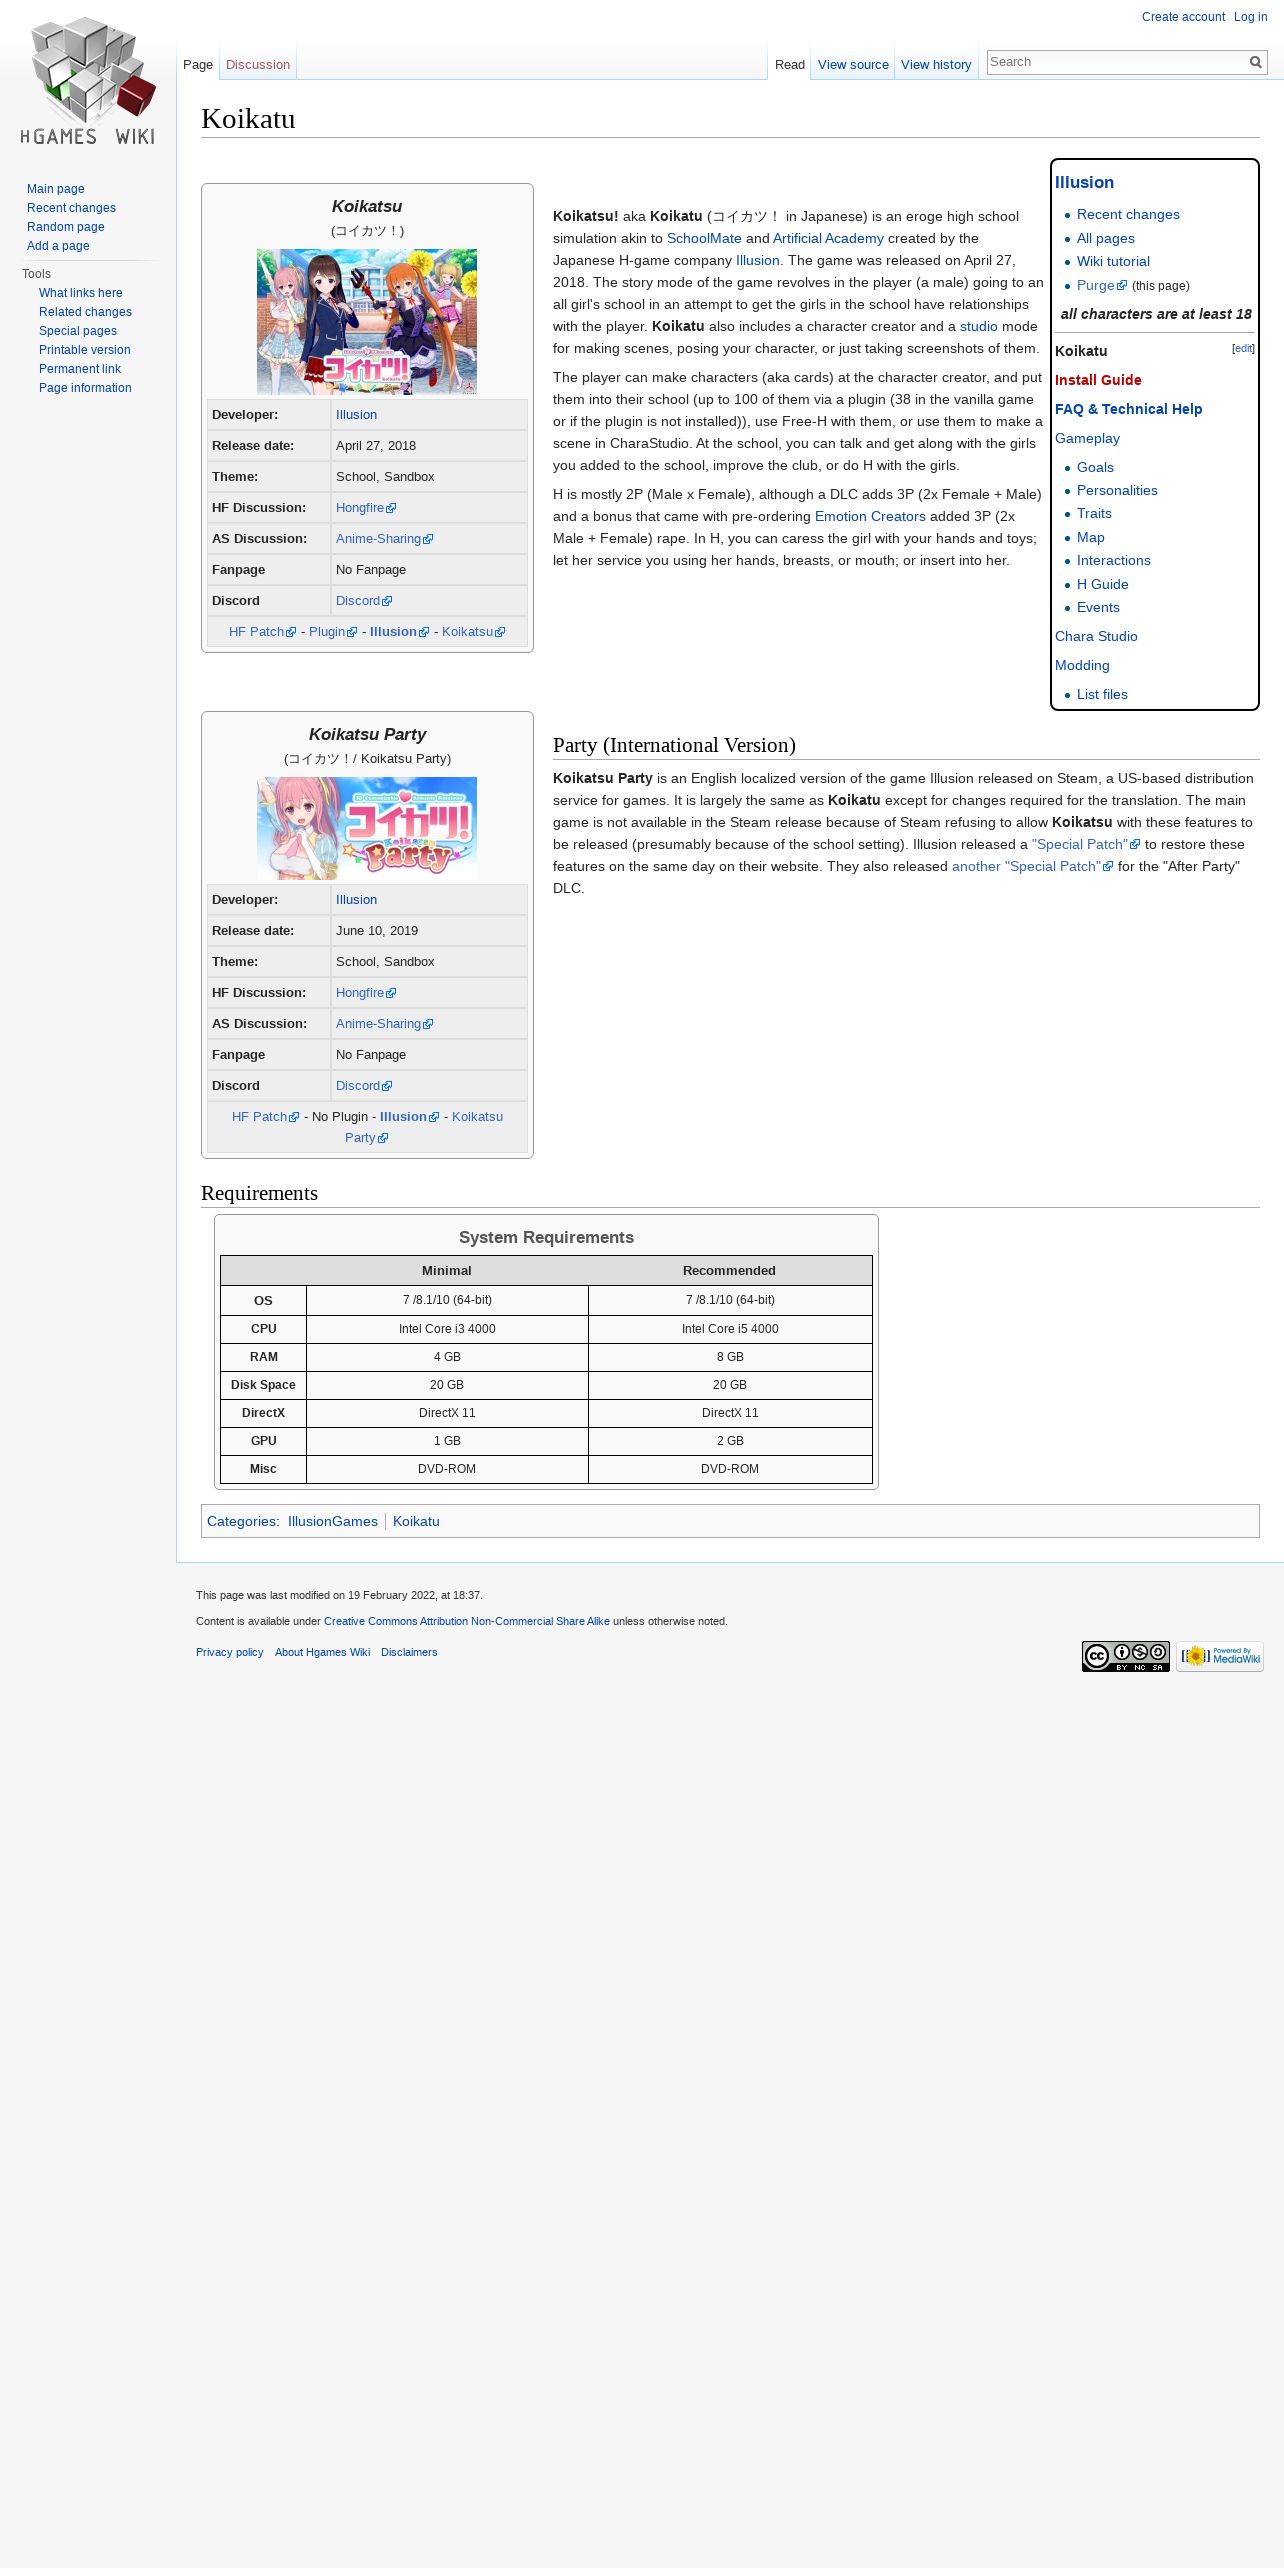Go to Main page in sidebar
Image resolution: width=1284 pixels, height=2568 pixels.
pyautogui.click(x=56, y=189)
